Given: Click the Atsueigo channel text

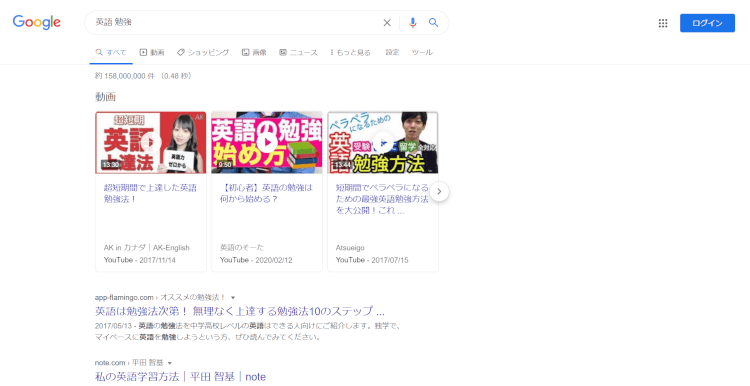Looking at the screenshot, I should coord(350,248).
